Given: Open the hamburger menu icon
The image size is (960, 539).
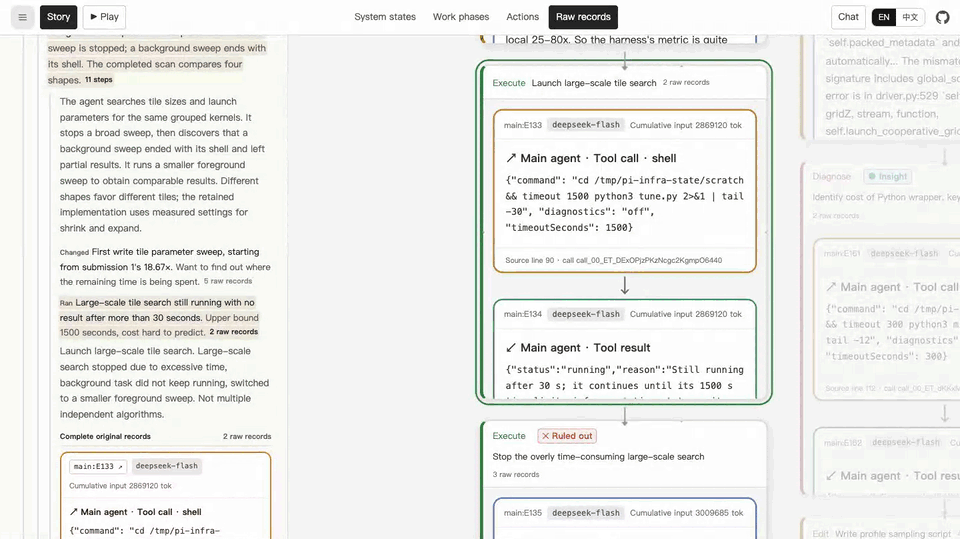Looking at the screenshot, I should [x=23, y=17].
